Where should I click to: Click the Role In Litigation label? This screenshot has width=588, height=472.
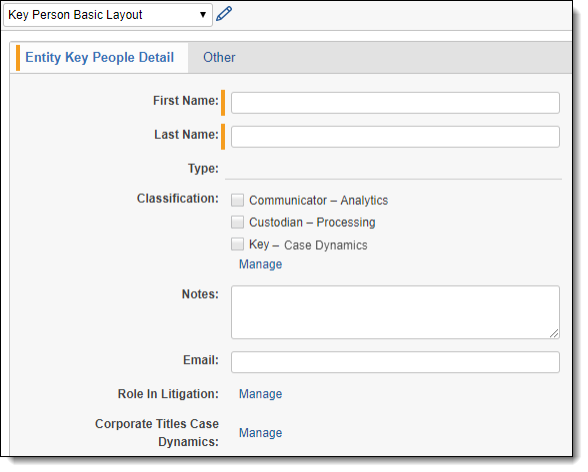[168, 394]
